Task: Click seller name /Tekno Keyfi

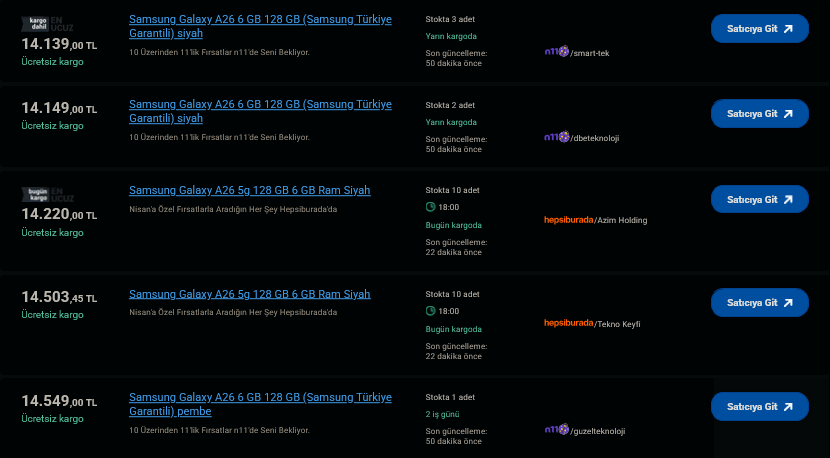Action: pyautogui.click(x=617, y=324)
